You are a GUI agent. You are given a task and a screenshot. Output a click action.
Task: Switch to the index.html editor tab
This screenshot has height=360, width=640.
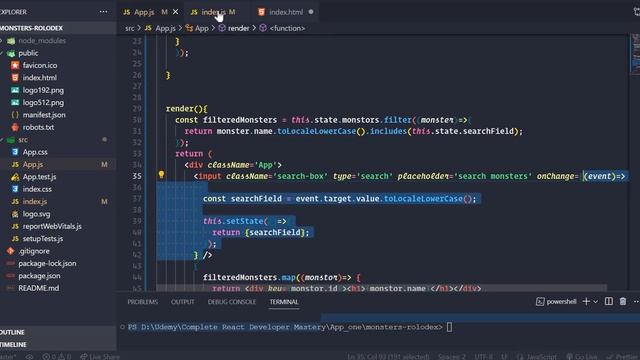pyautogui.click(x=286, y=12)
